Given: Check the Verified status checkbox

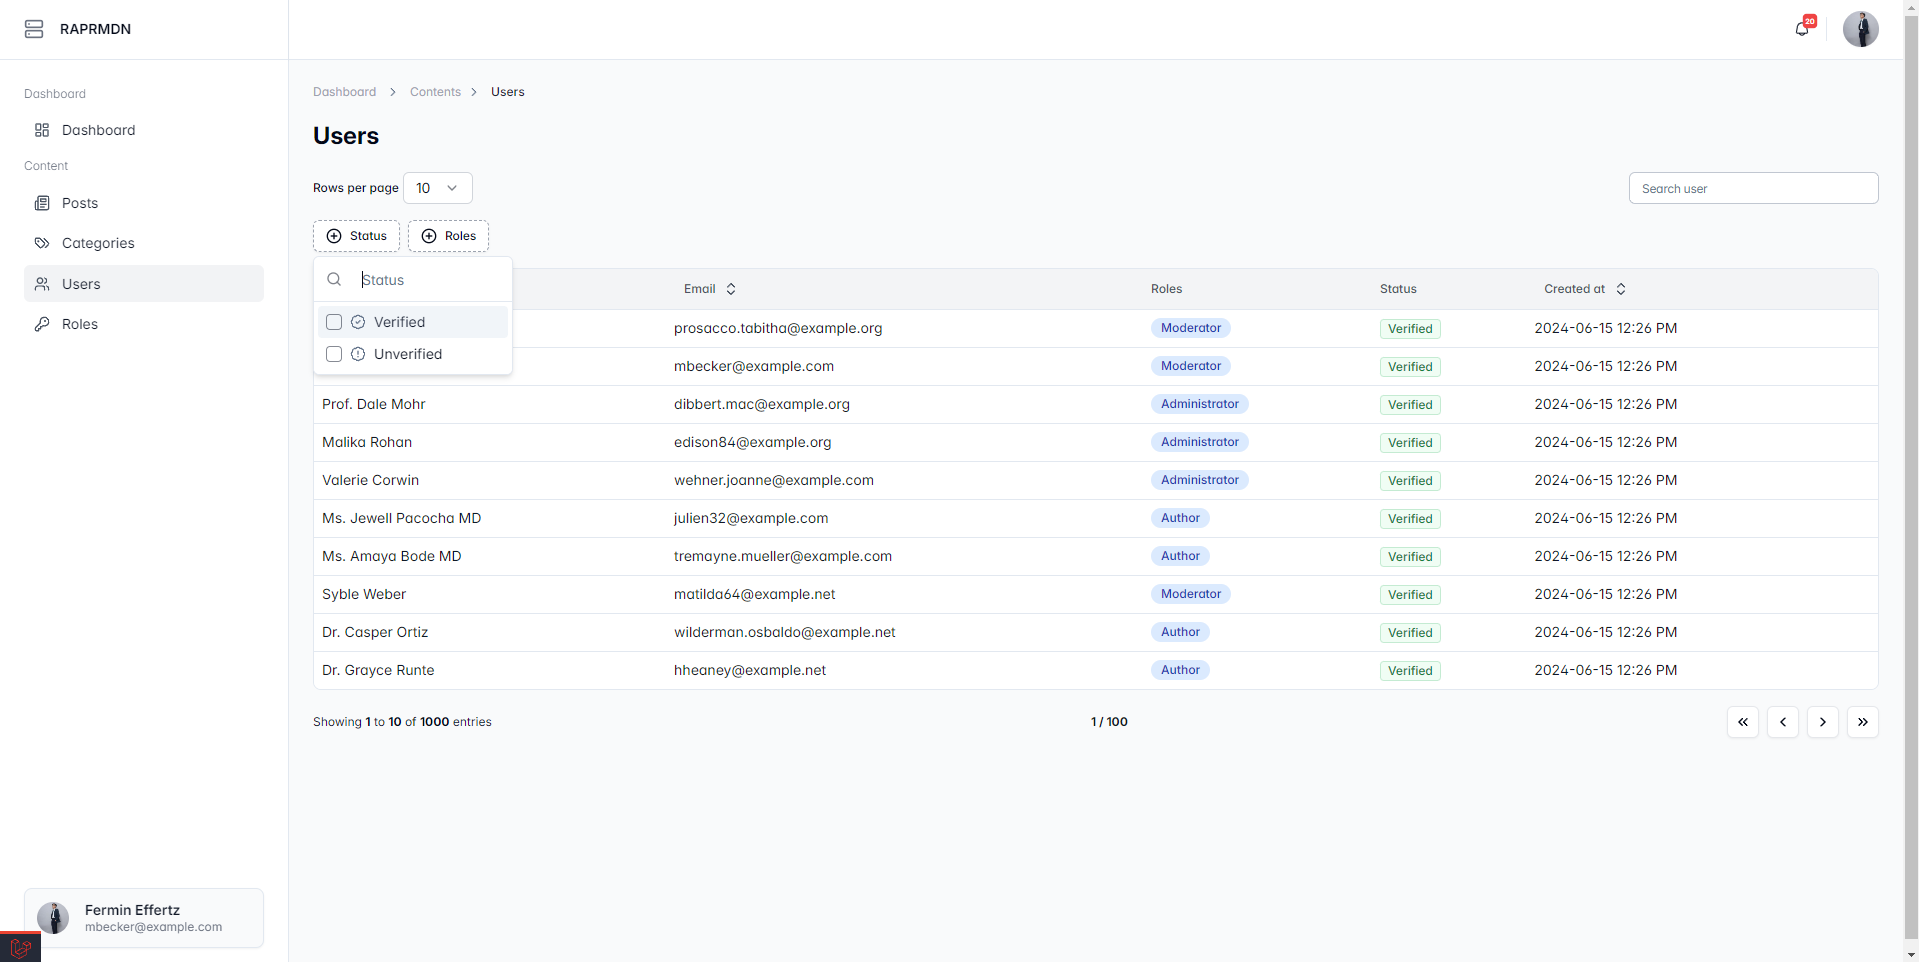Looking at the screenshot, I should (334, 322).
